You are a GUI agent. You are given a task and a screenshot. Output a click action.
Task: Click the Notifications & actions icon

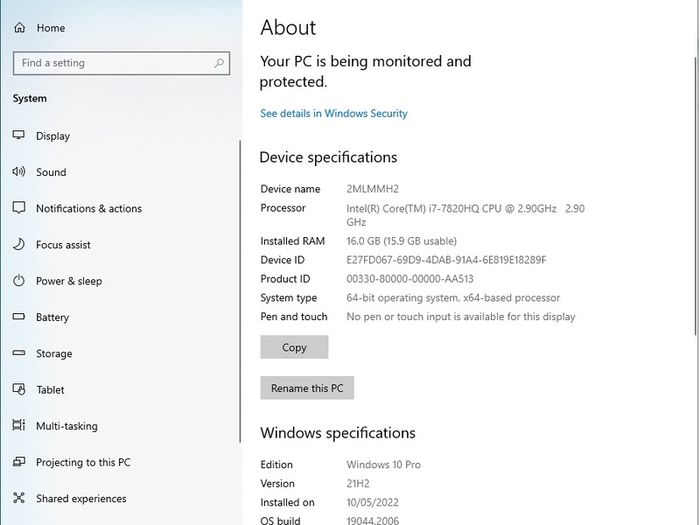click(19, 208)
